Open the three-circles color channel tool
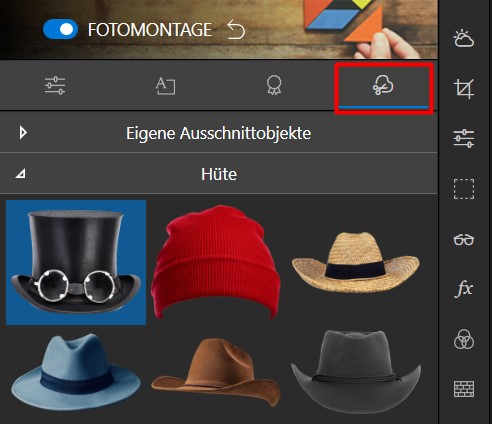 pyautogui.click(x=464, y=339)
